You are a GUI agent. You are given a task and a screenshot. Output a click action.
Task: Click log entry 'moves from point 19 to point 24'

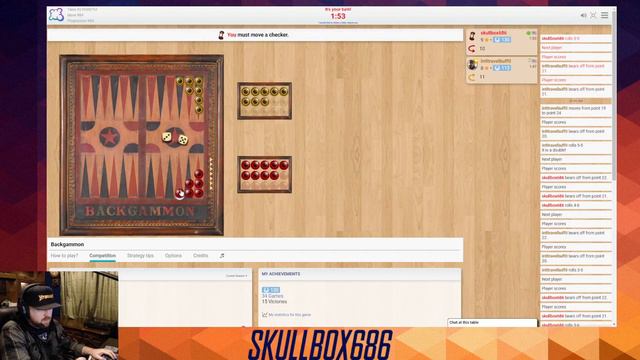tap(576, 110)
